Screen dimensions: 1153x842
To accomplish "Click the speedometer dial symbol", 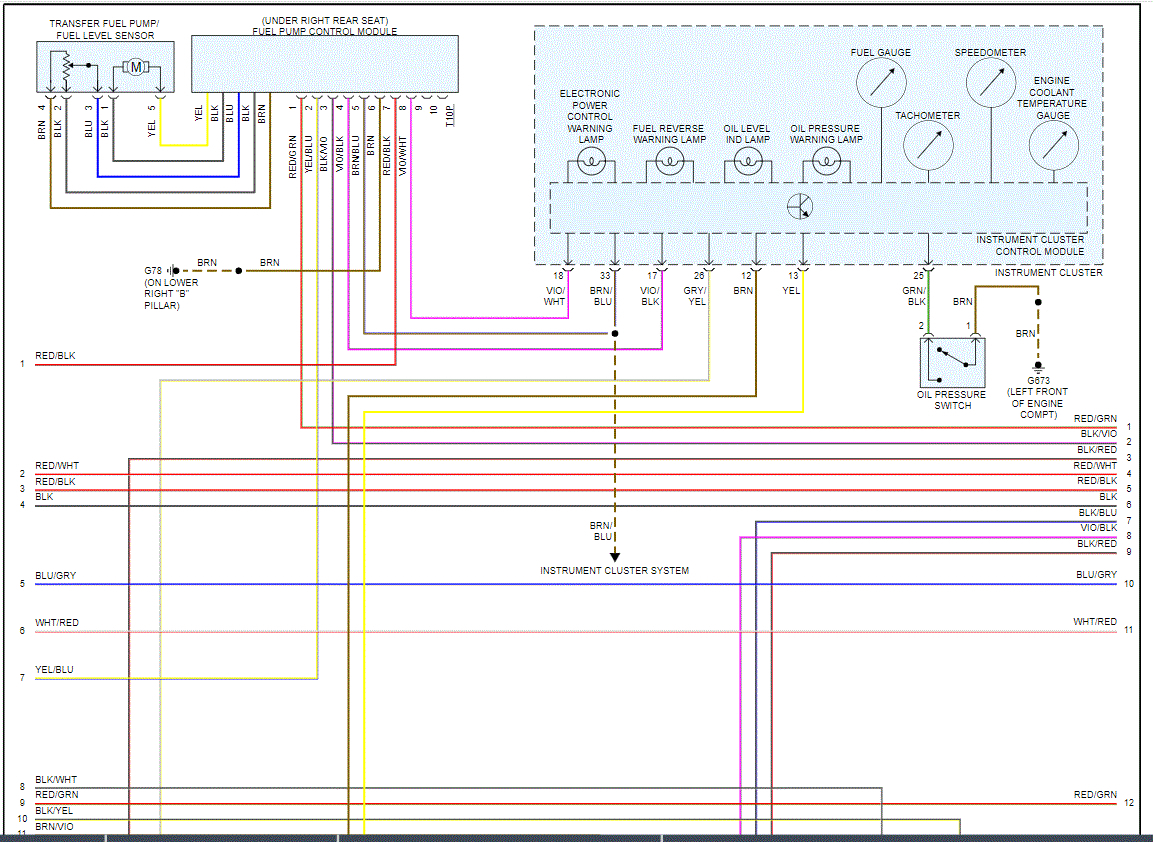I will tap(990, 82).
